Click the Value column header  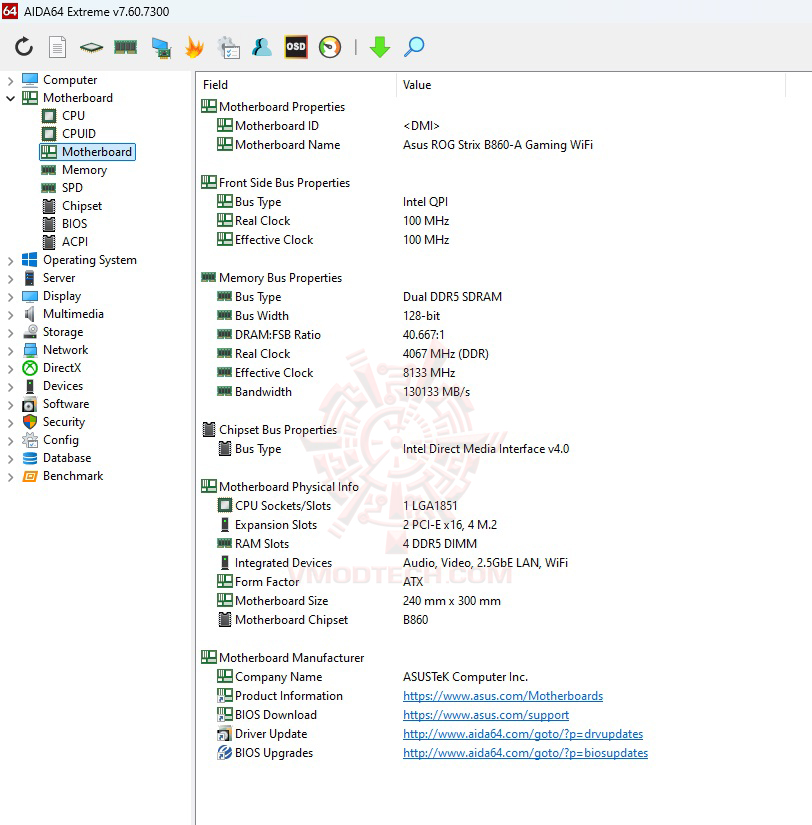[x=591, y=85]
